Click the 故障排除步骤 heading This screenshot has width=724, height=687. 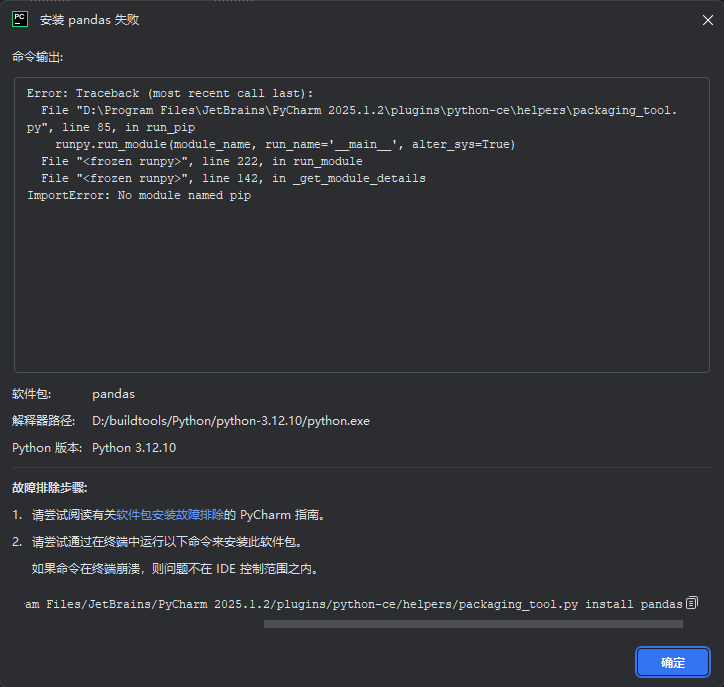(50, 488)
